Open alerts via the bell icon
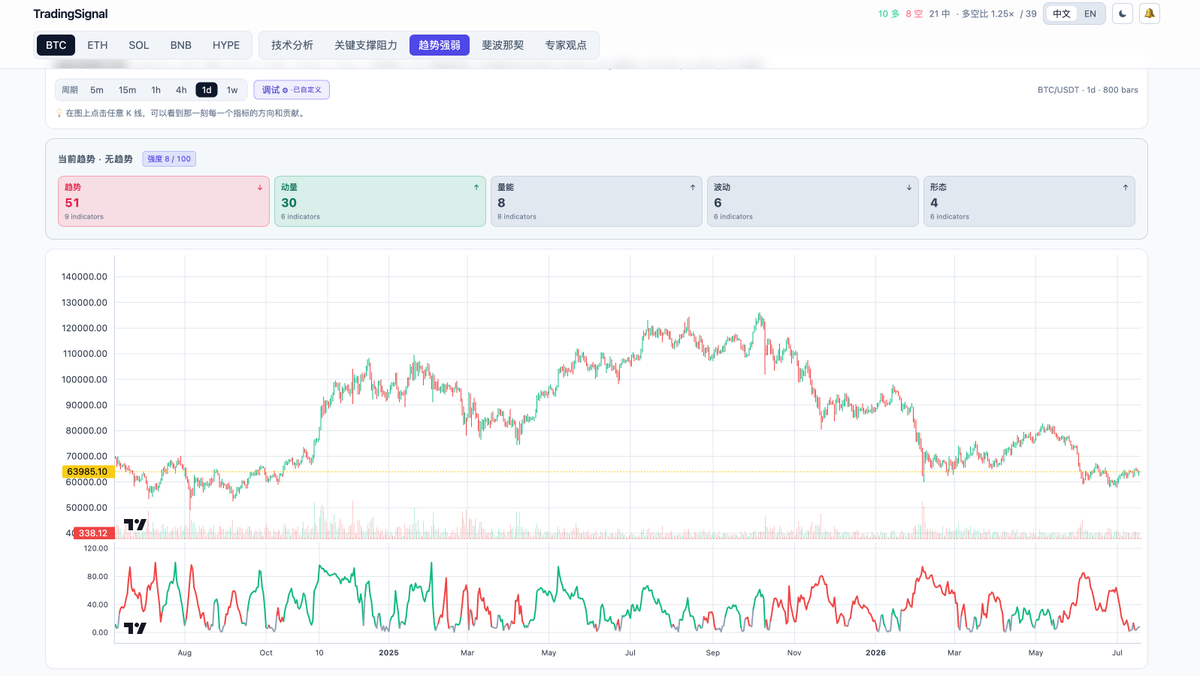Image resolution: width=1200 pixels, height=676 pixels. tap(1149, 14)
